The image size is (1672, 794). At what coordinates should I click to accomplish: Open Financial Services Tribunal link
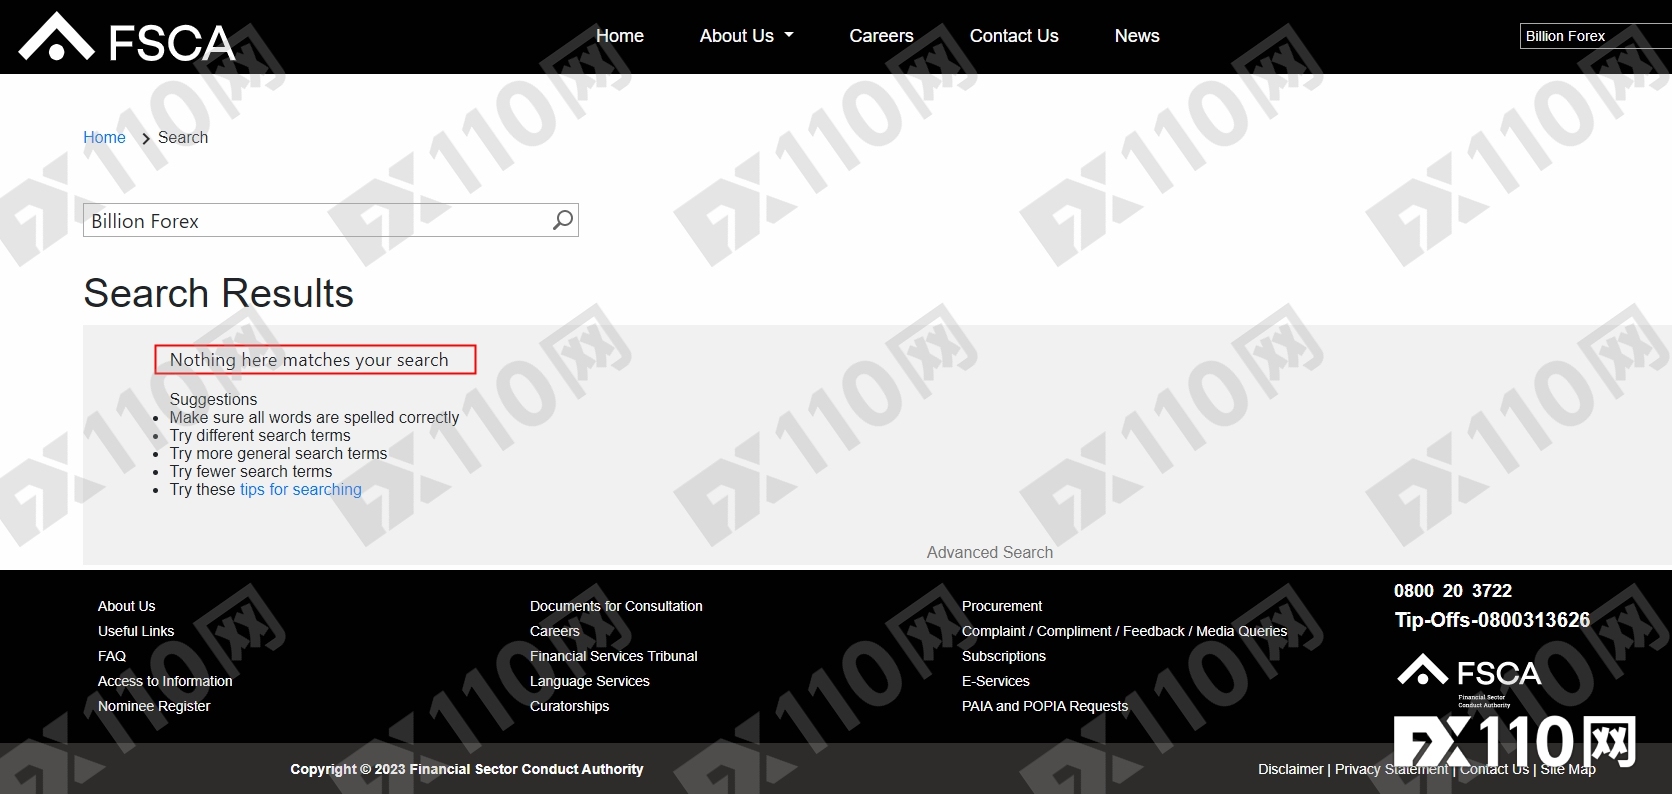click(614, 656)
